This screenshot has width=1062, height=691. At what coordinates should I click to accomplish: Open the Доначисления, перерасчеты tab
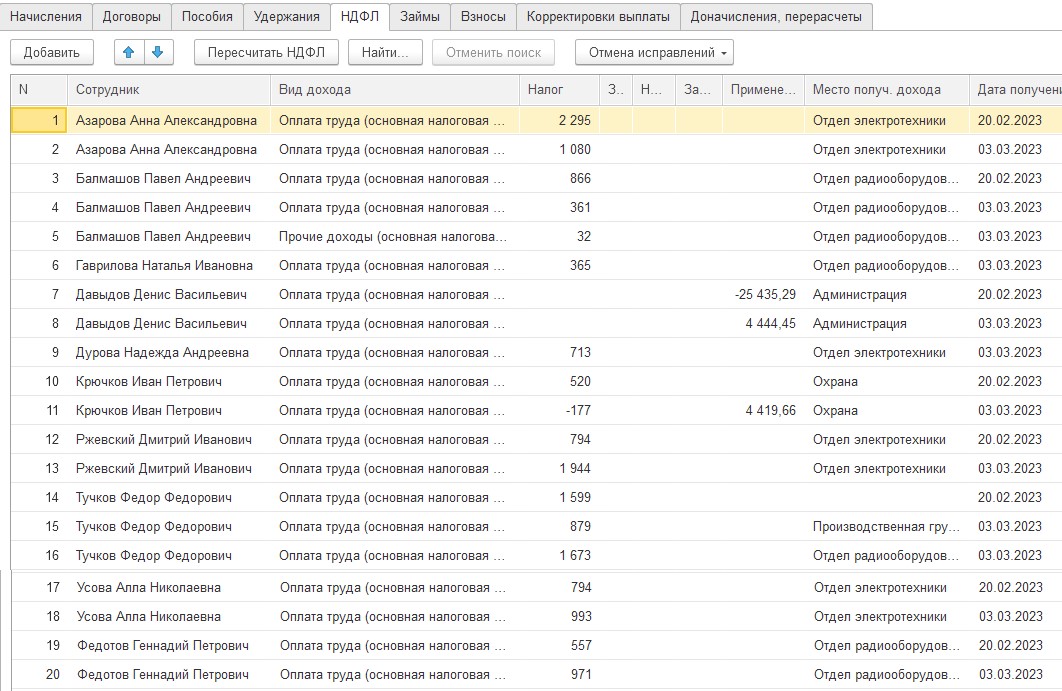pos(776,16)
